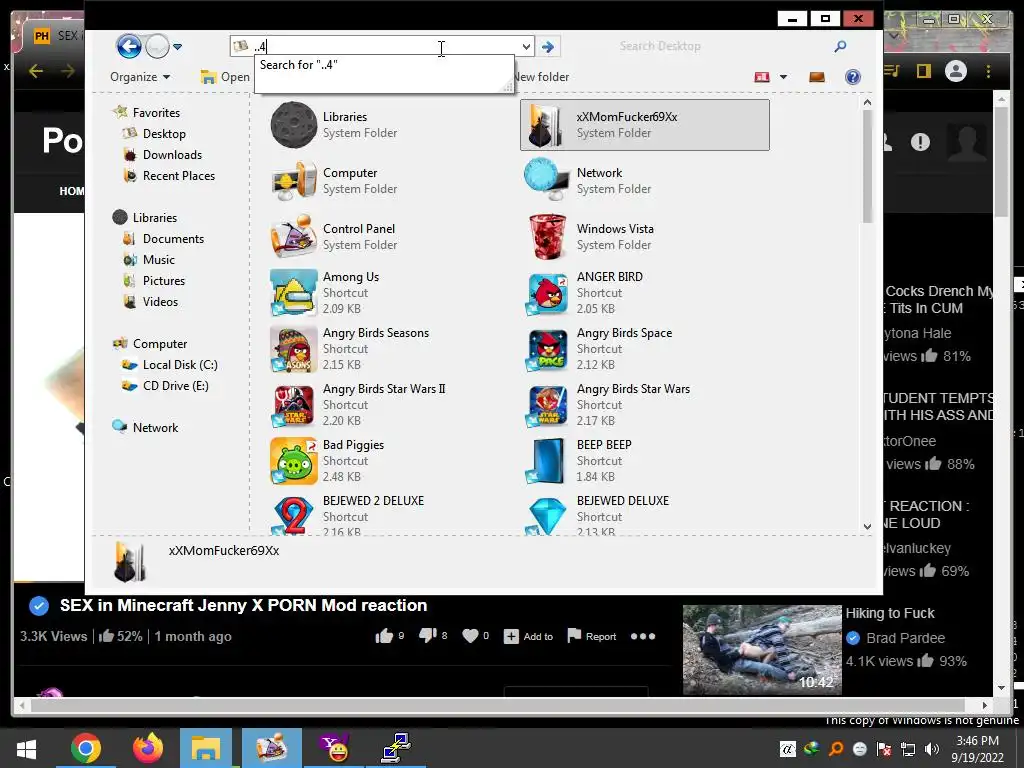Select the BEJEWED 2 DELUXE shortcut
This screenshot has height=768, width=1024.
(x=294, y=515)
